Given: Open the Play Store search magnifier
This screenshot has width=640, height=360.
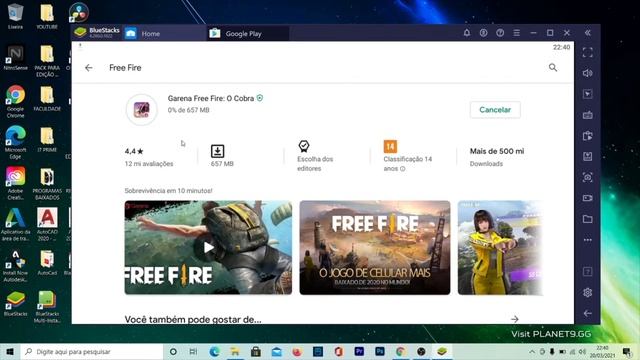Looking at the screenshot, I should (553, 67).
